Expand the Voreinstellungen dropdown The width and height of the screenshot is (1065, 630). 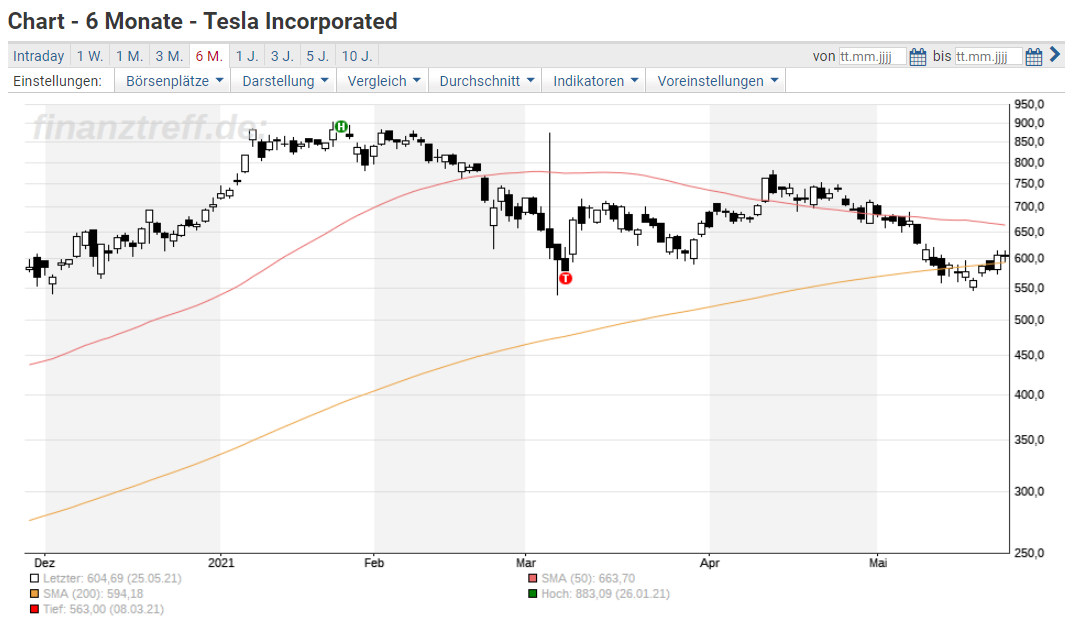point(717,81)
